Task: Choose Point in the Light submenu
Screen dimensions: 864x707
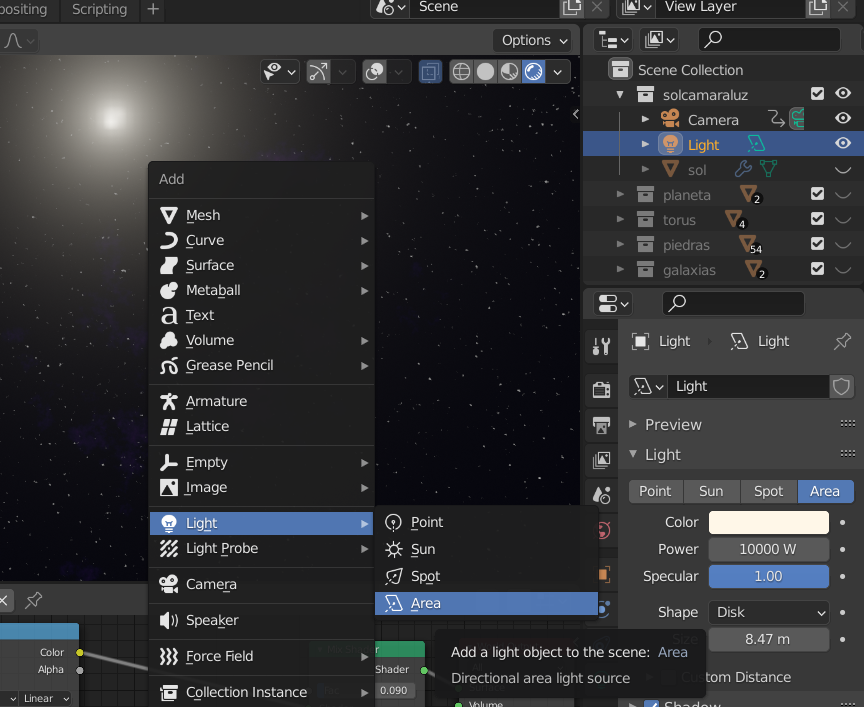Action: pyautogui.click(x=486, y=522)
